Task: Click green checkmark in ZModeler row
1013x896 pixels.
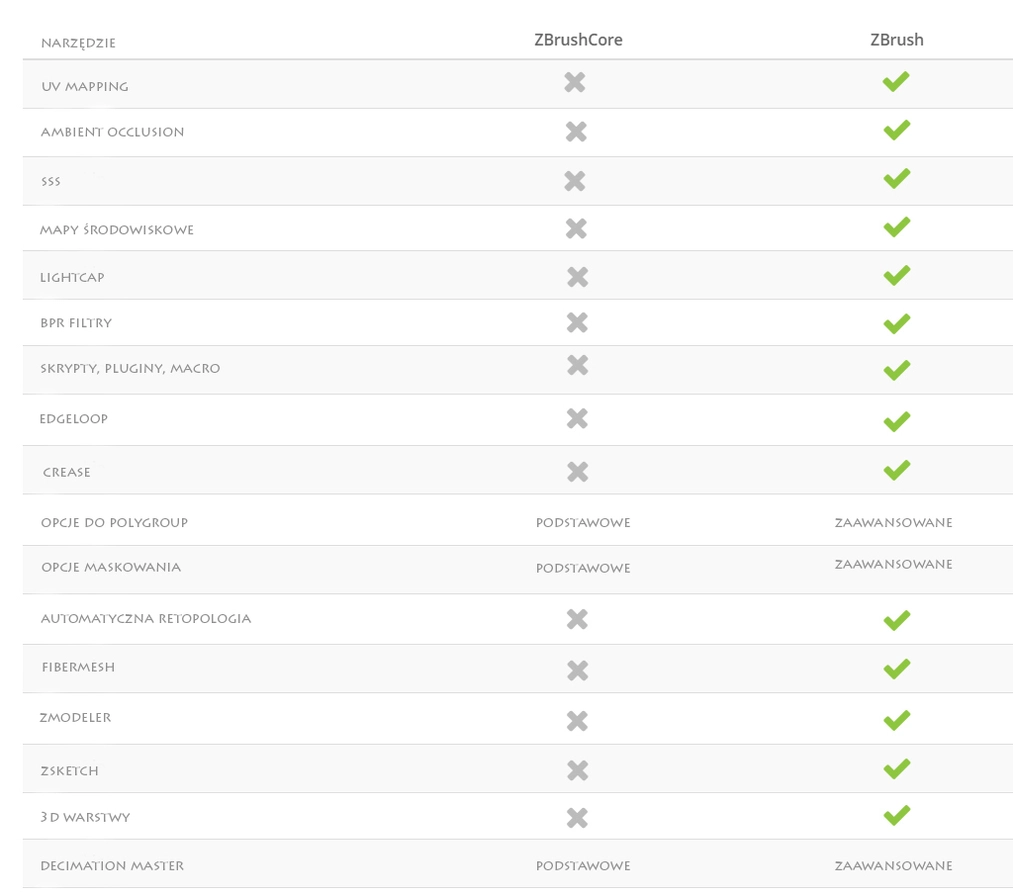Action: 897,720
